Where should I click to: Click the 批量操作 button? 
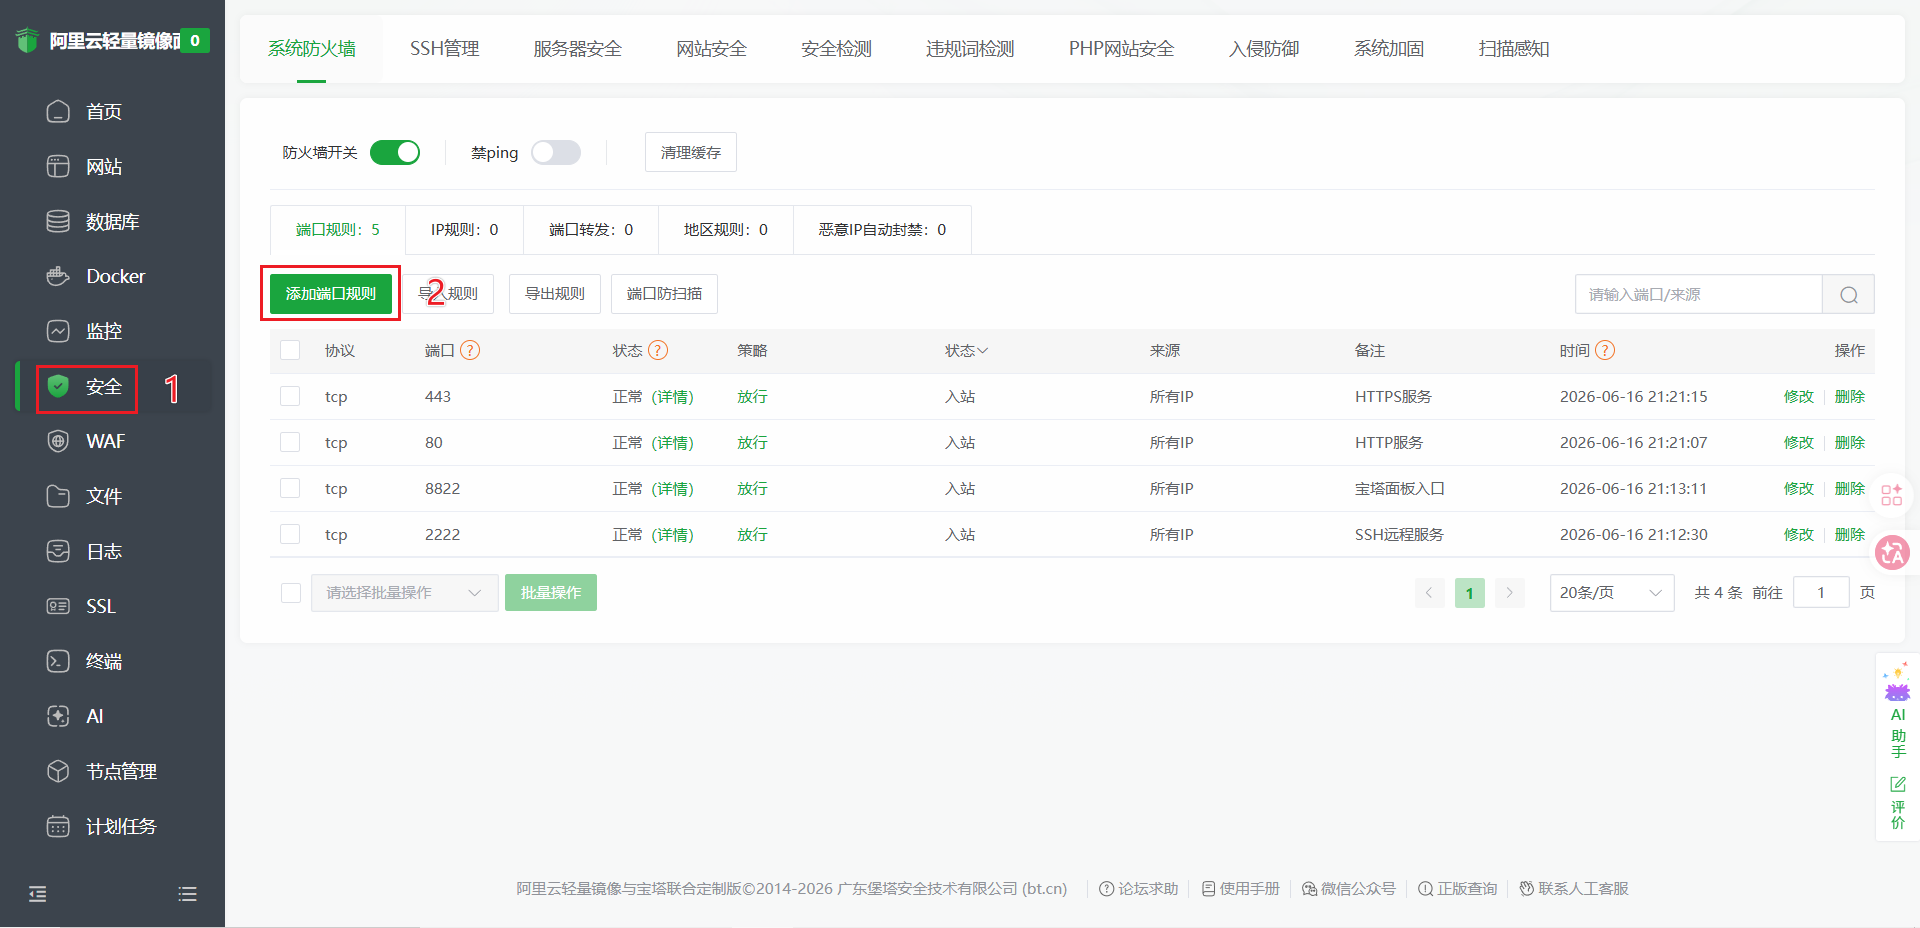[551, 593]
